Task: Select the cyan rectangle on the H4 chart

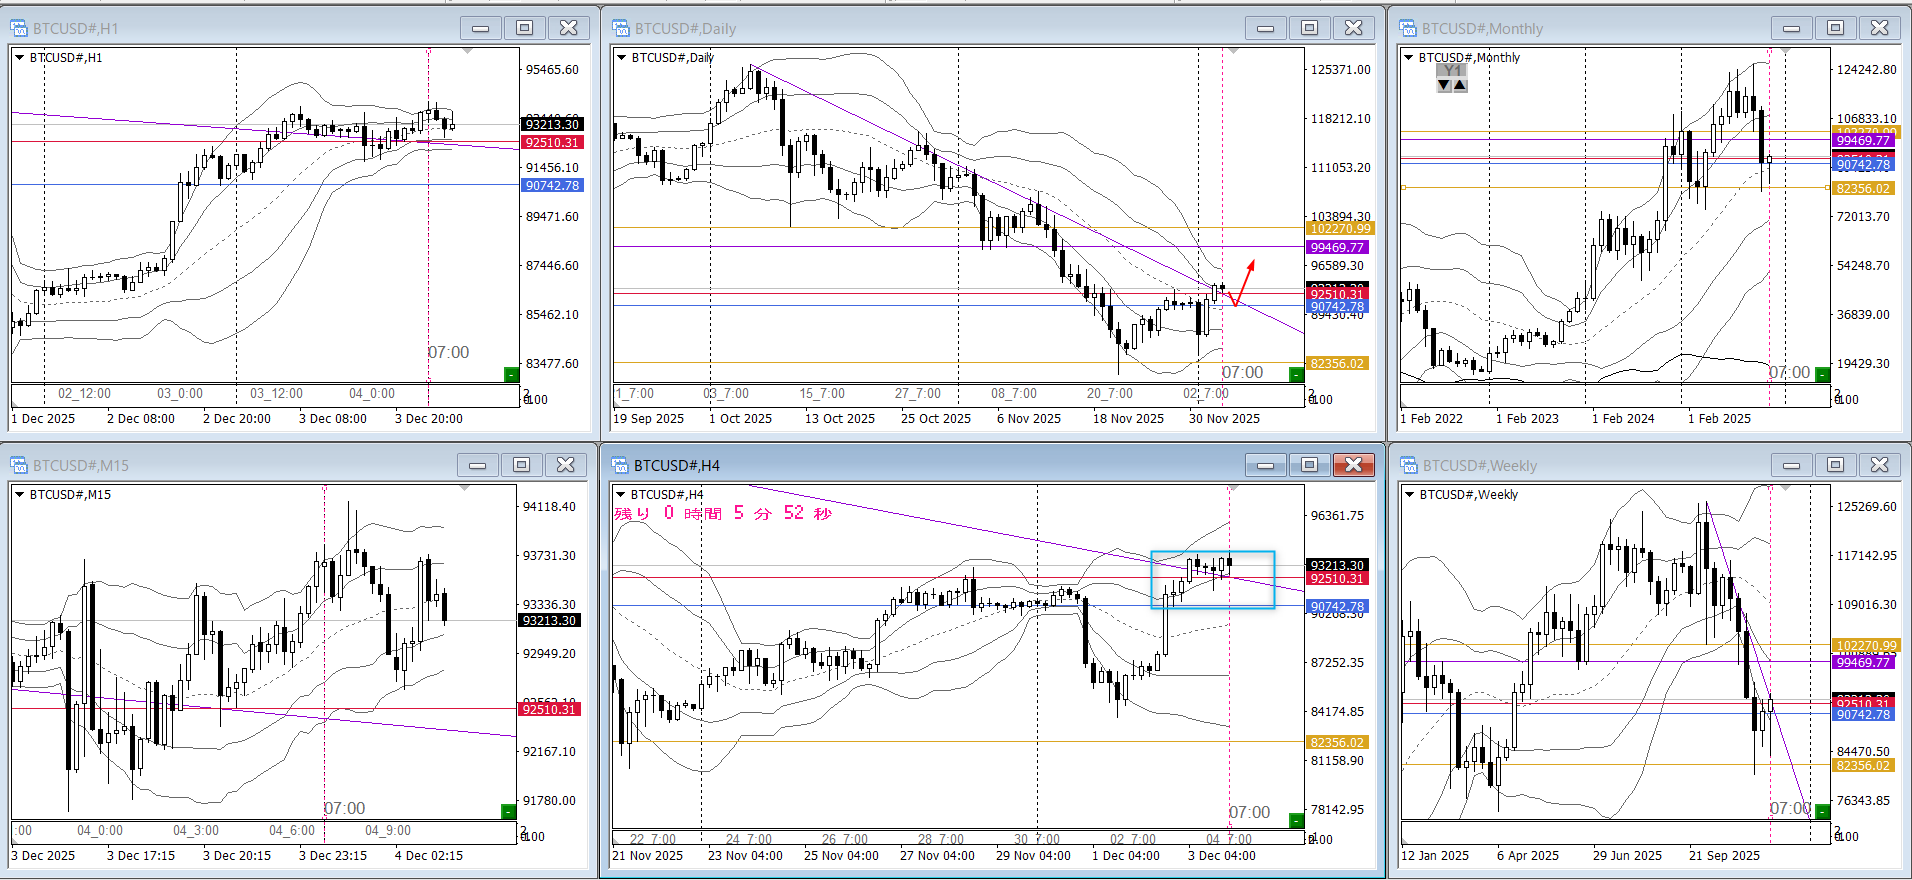Action: click(1213, 552)
